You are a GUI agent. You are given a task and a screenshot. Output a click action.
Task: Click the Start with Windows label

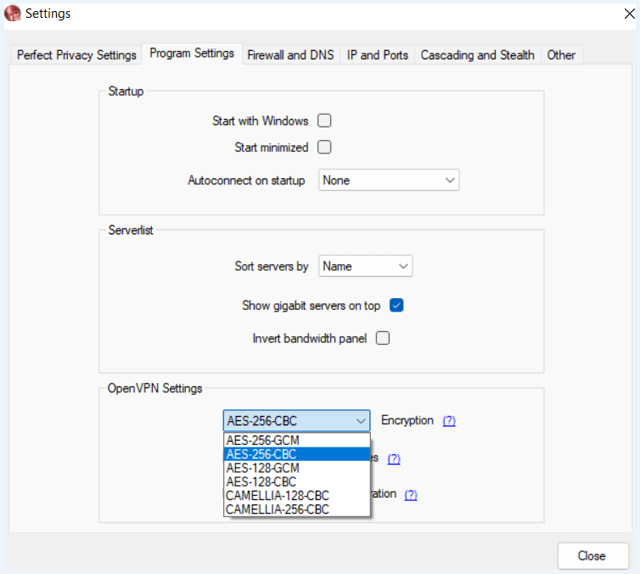point(260,121)
